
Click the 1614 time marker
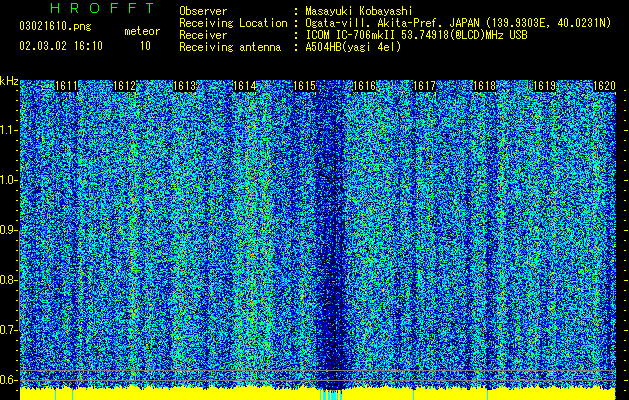245,86
